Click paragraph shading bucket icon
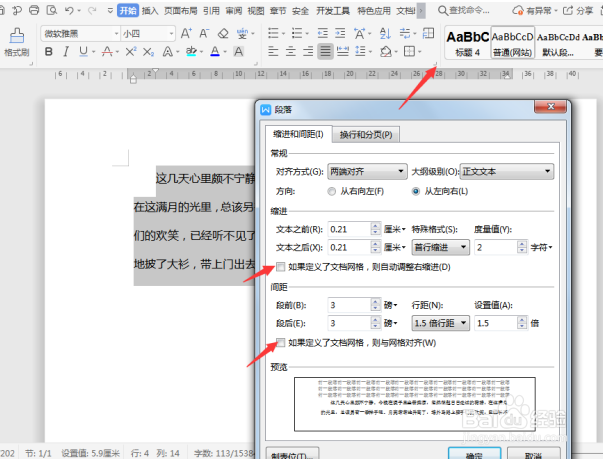Image resolution: width=603 pixels, height=459 pixels. (x=386, y=51)
